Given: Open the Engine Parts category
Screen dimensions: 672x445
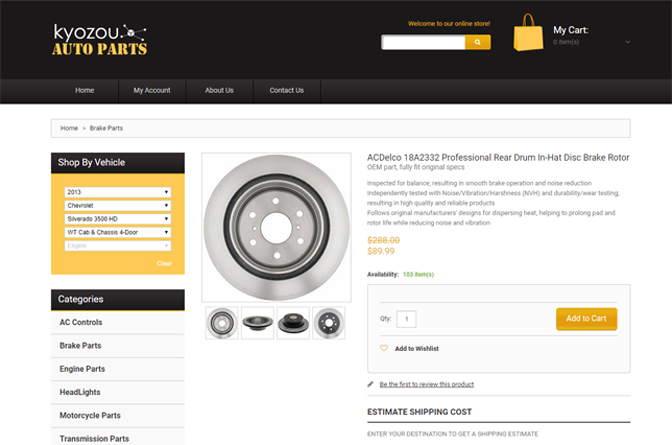Looking at the screenshot, I should point(82,369).
